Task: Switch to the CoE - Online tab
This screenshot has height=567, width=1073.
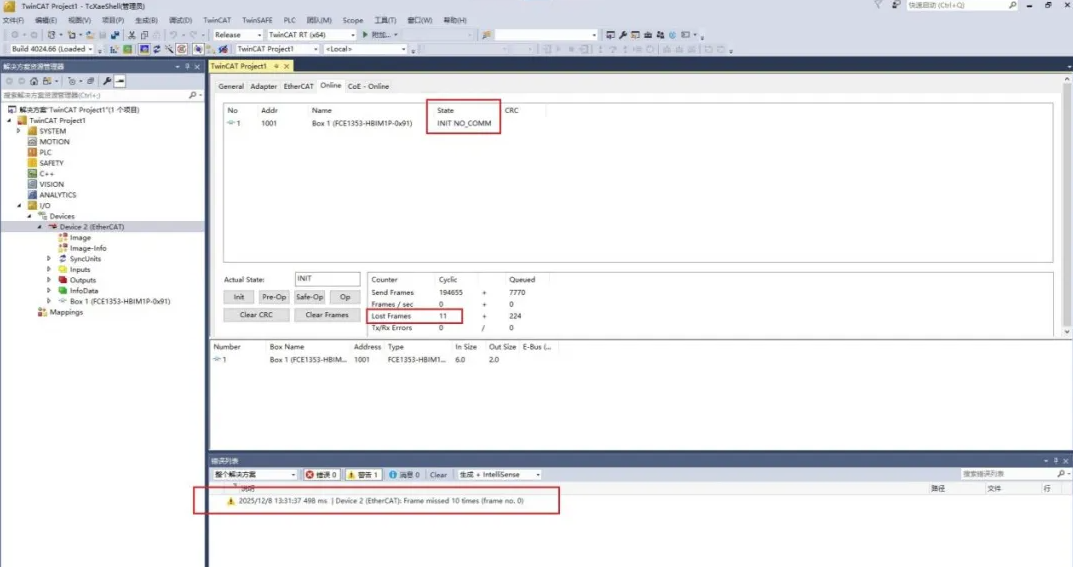Action: click(x=368, y=86)
